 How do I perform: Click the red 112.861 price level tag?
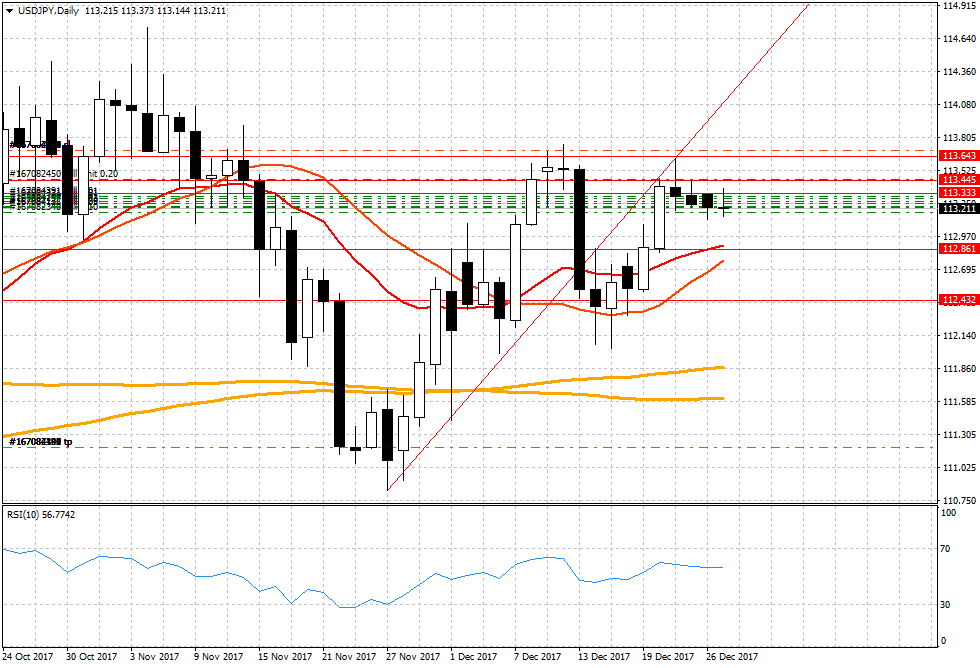(959, 249)
